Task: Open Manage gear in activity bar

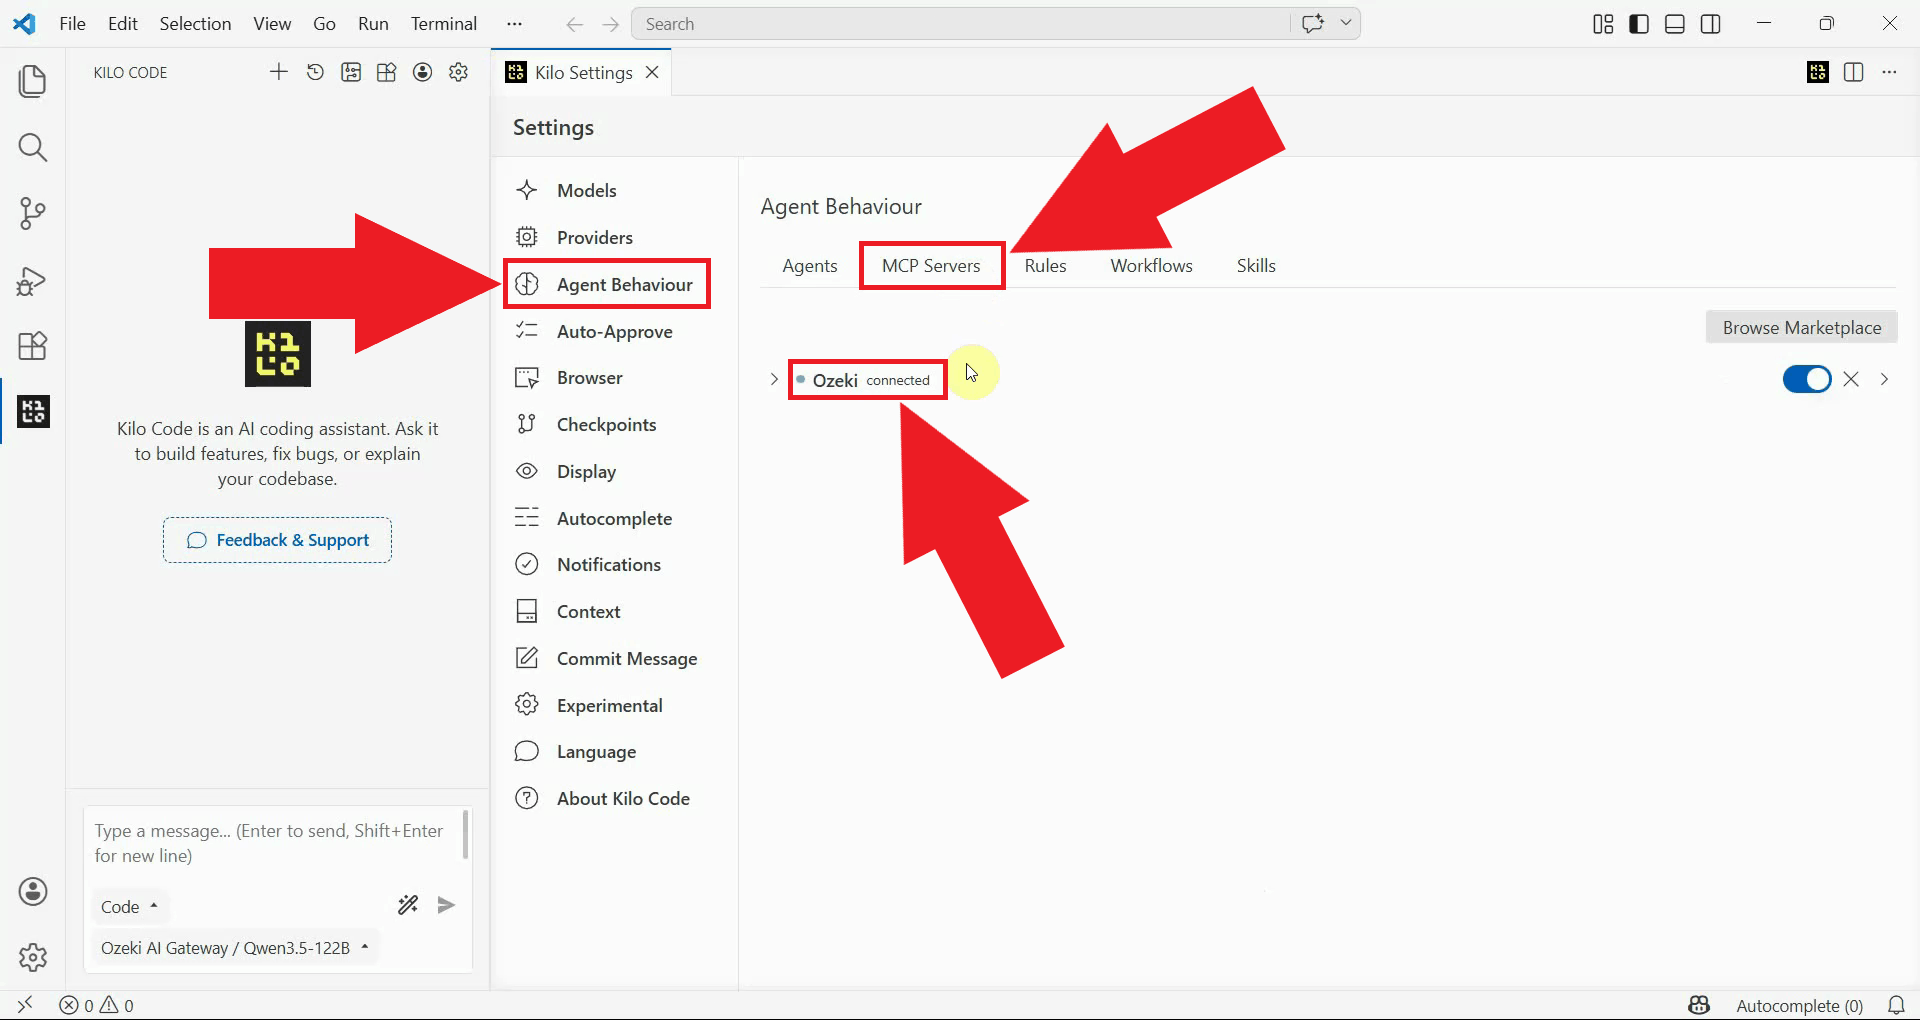Action: pos(33,957)
